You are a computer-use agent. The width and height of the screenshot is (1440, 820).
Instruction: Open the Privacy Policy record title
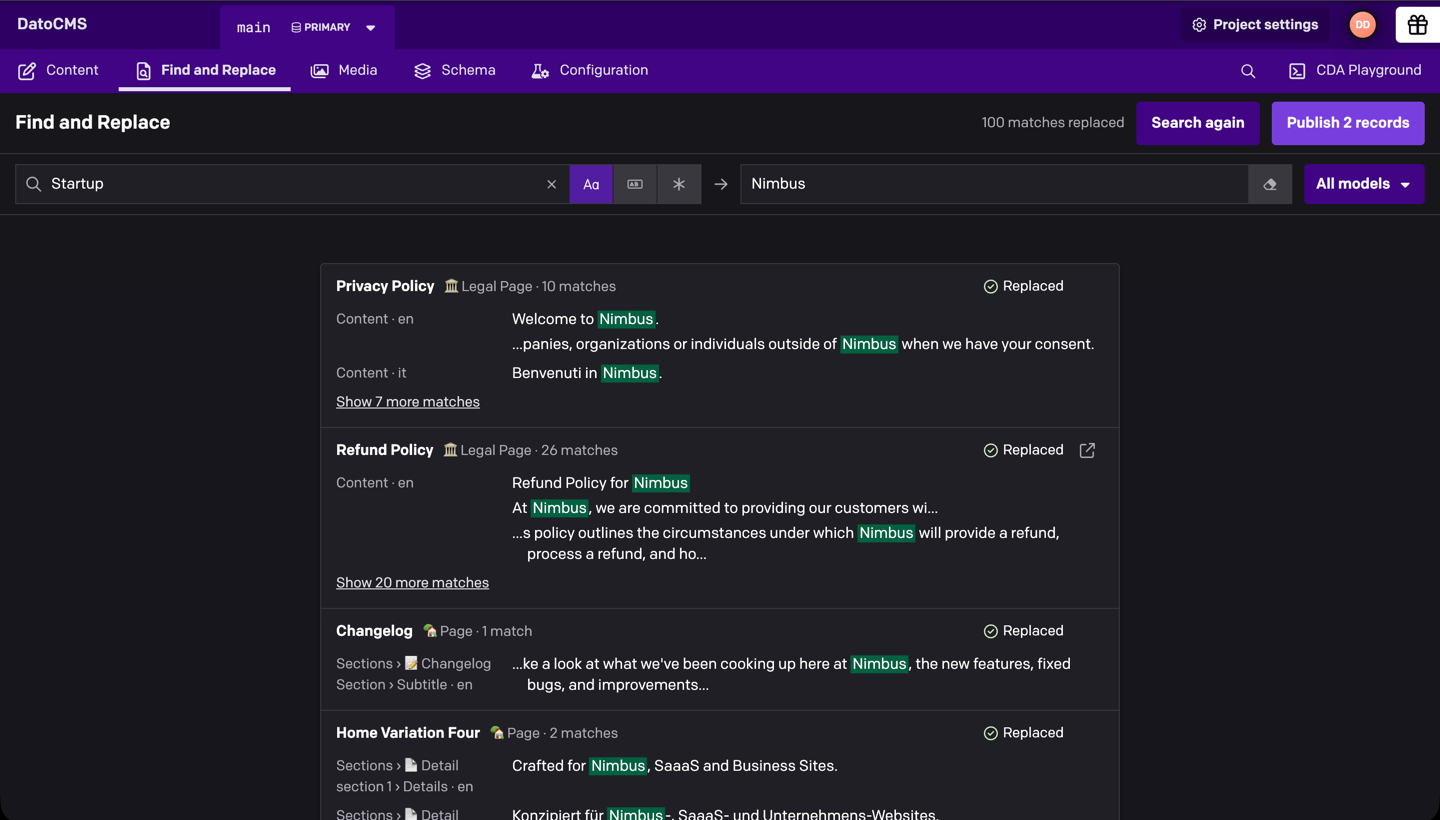385,286
